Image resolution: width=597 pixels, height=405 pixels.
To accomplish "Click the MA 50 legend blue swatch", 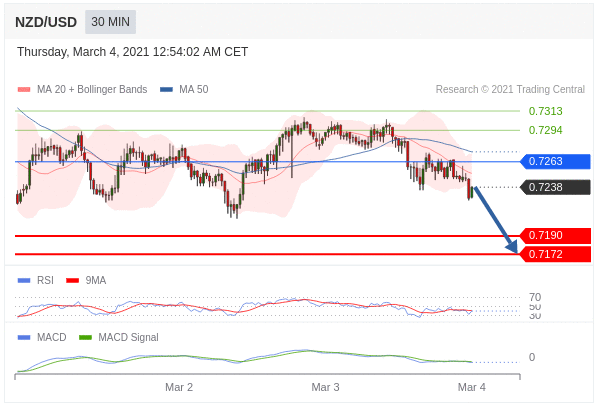I will [166, 89].
